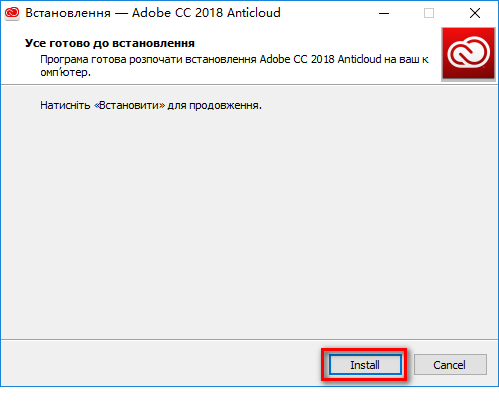The height and width of the screenshot is (406, 499).
Task: Click the bottom button bar left of Install
Action: click(160, 364)
